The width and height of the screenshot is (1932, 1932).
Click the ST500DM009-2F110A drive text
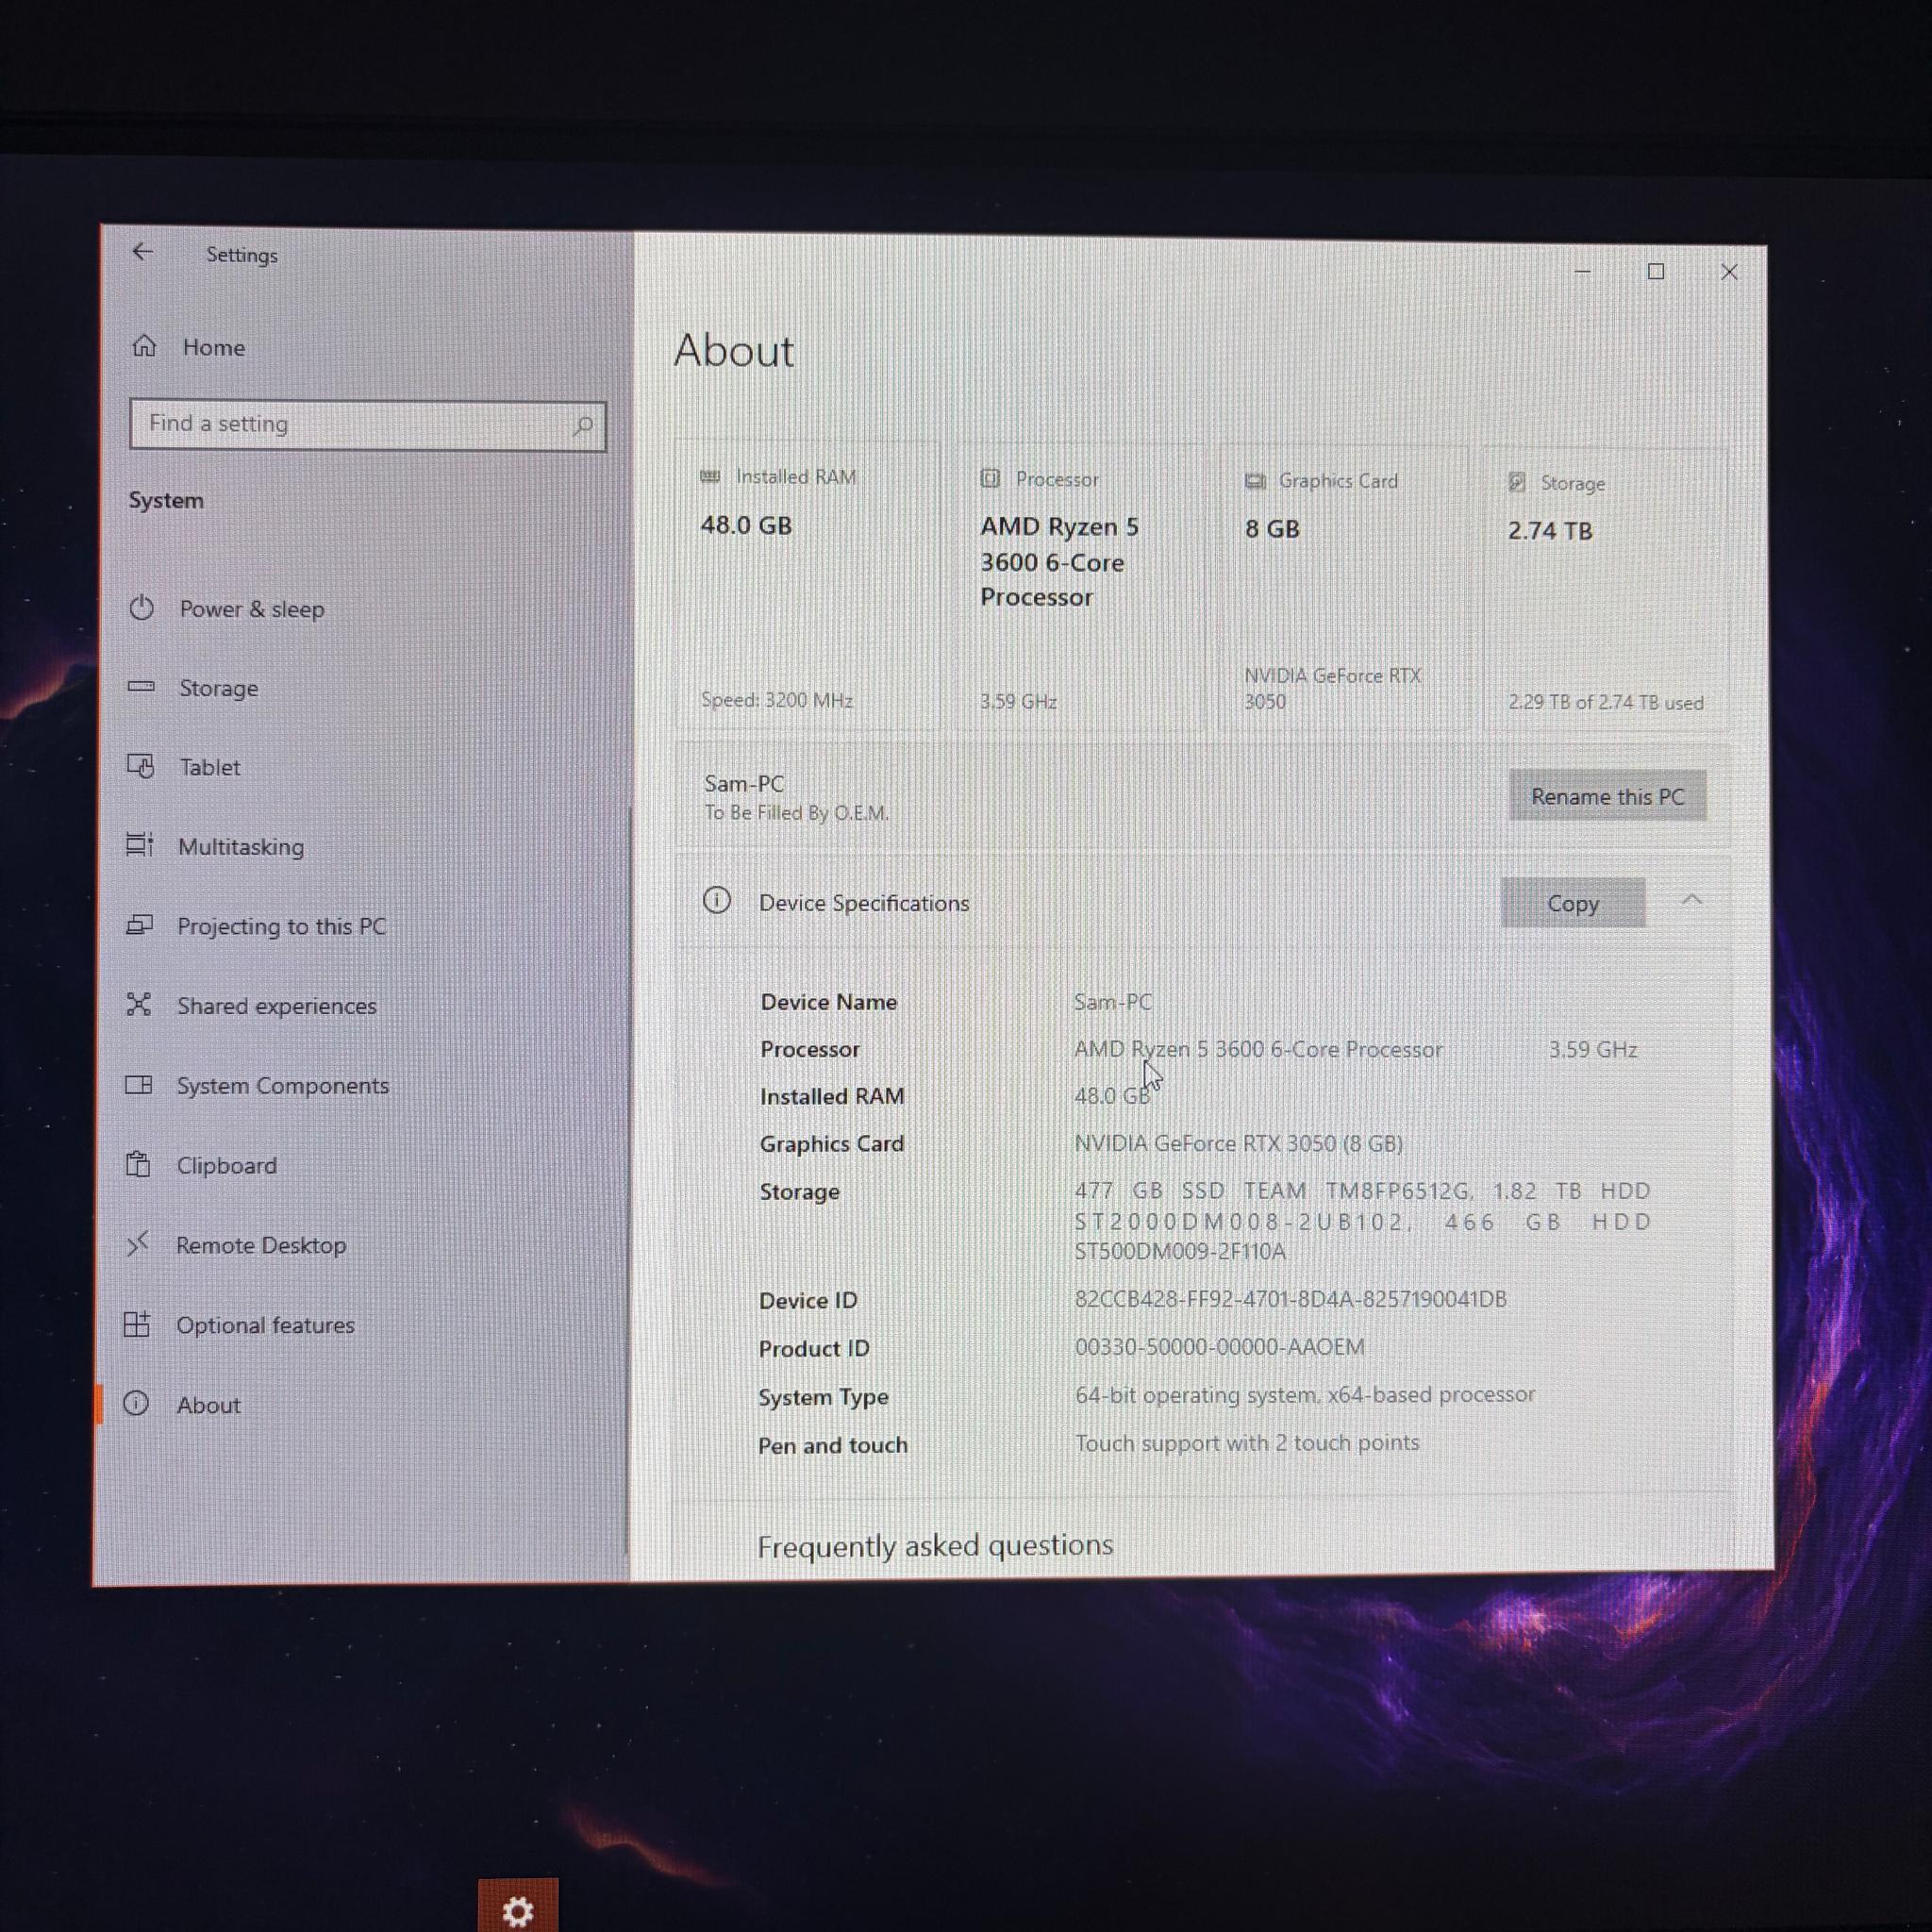1180,1252
